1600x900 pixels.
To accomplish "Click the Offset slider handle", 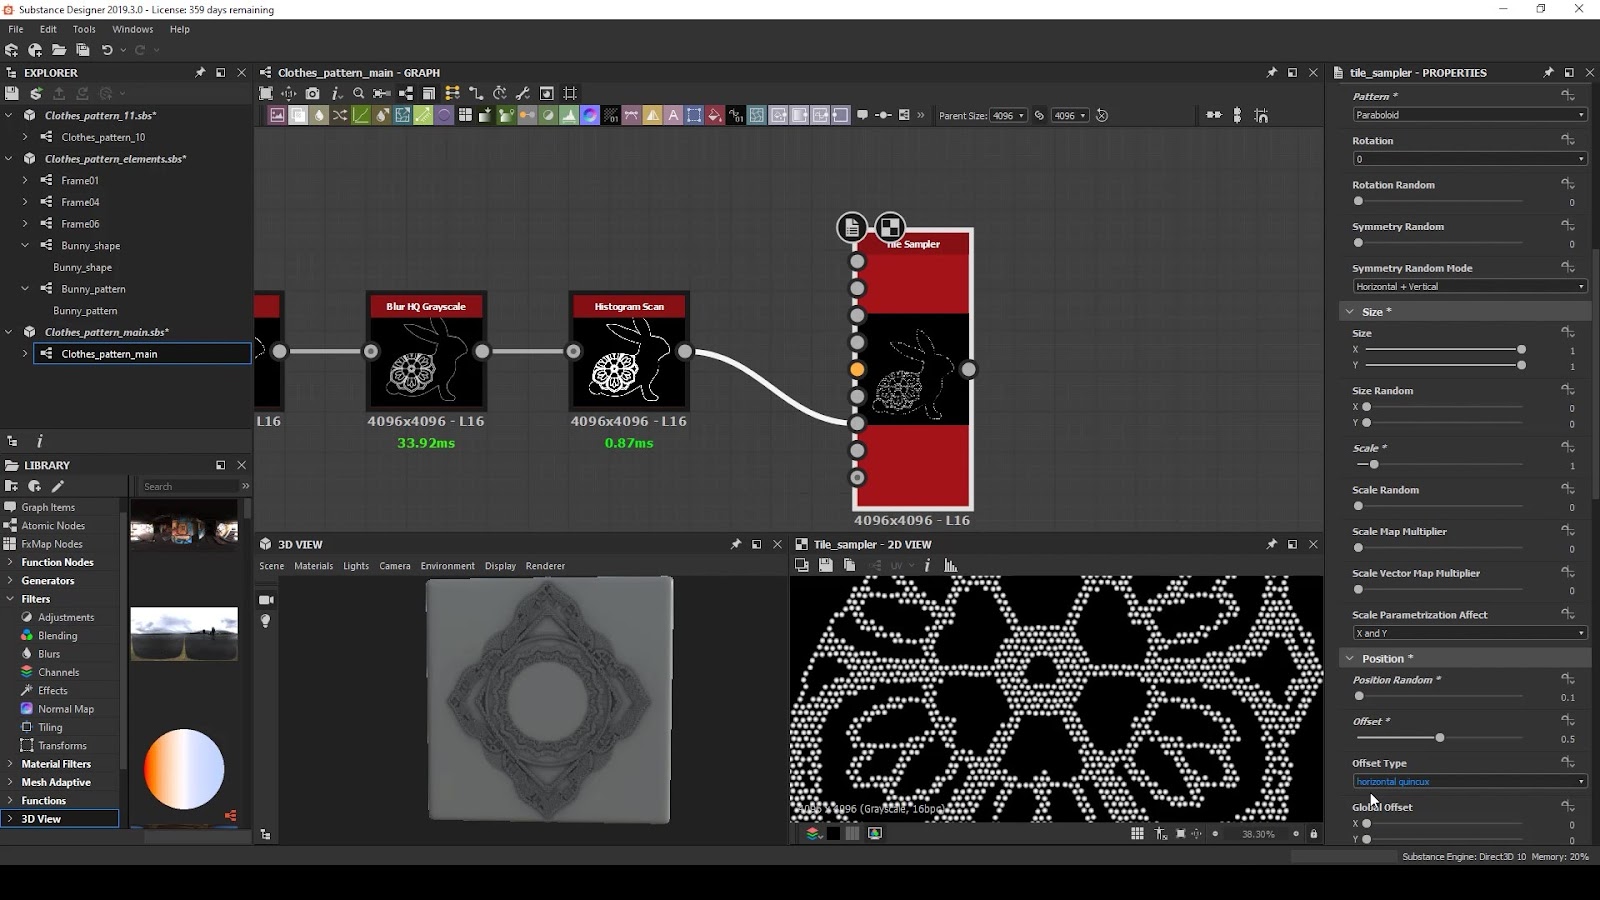I will point(1440,738).
